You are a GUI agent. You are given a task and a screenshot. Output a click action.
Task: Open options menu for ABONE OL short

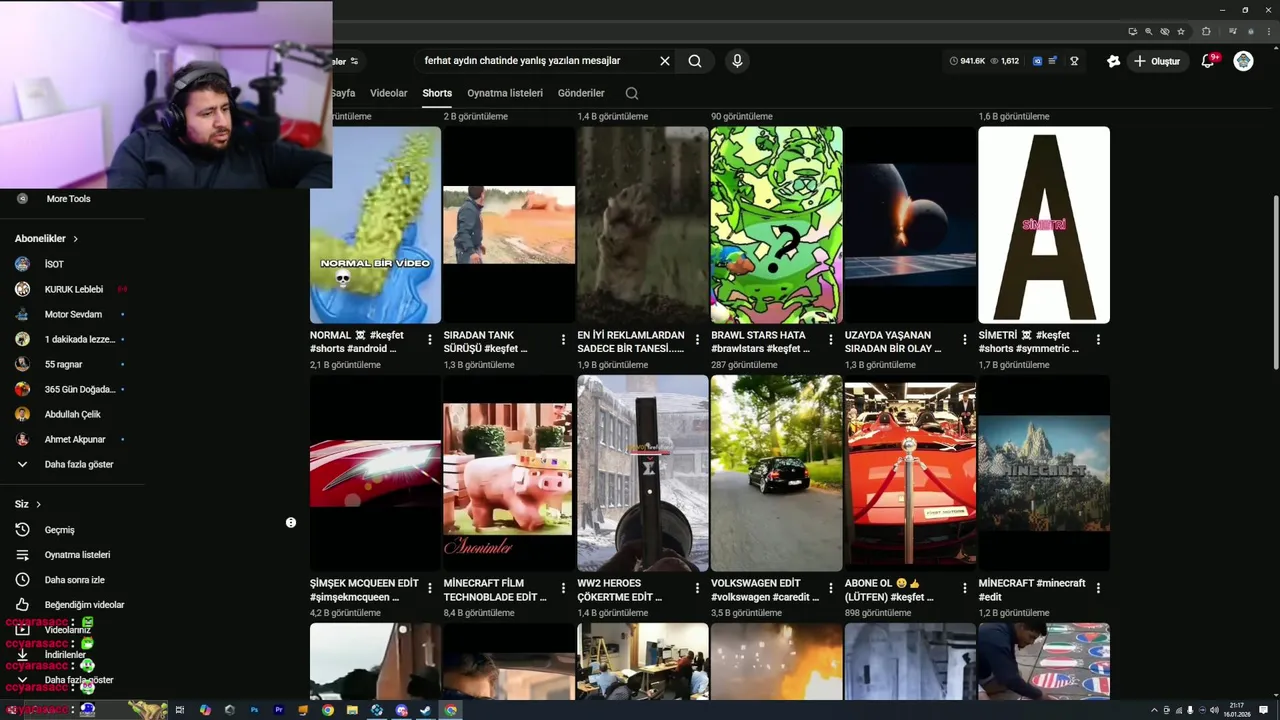(x=965, y=588)
